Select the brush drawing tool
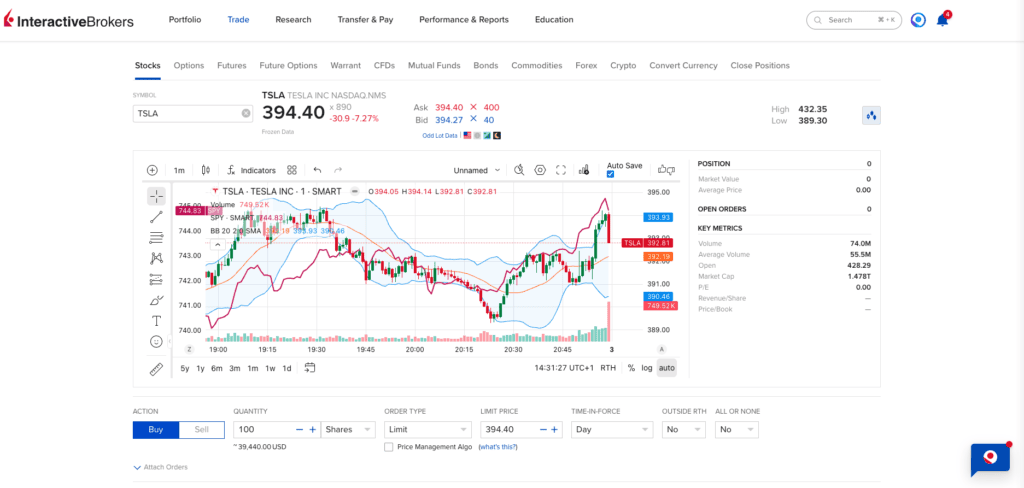Viewport: 1024px width, 488px height. pyautogui.click(x=156, y=300)
